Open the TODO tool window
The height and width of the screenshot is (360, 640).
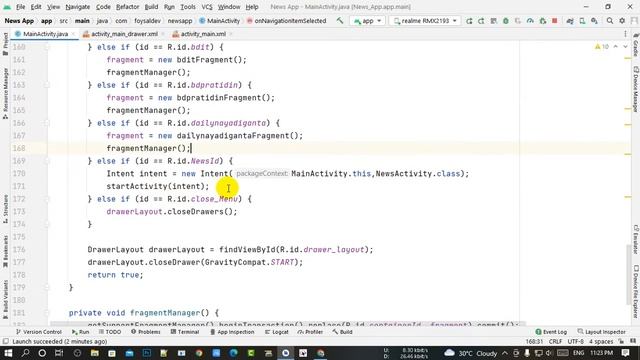point(110,332)
